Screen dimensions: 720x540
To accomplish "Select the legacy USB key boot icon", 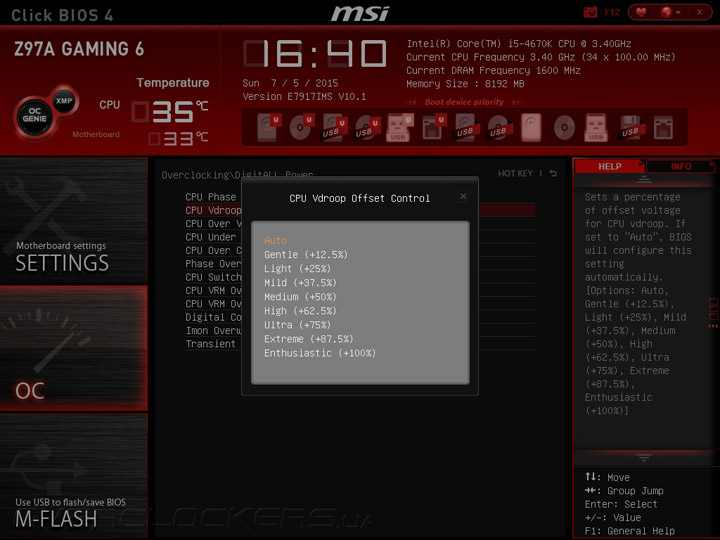I will (596, 127).
